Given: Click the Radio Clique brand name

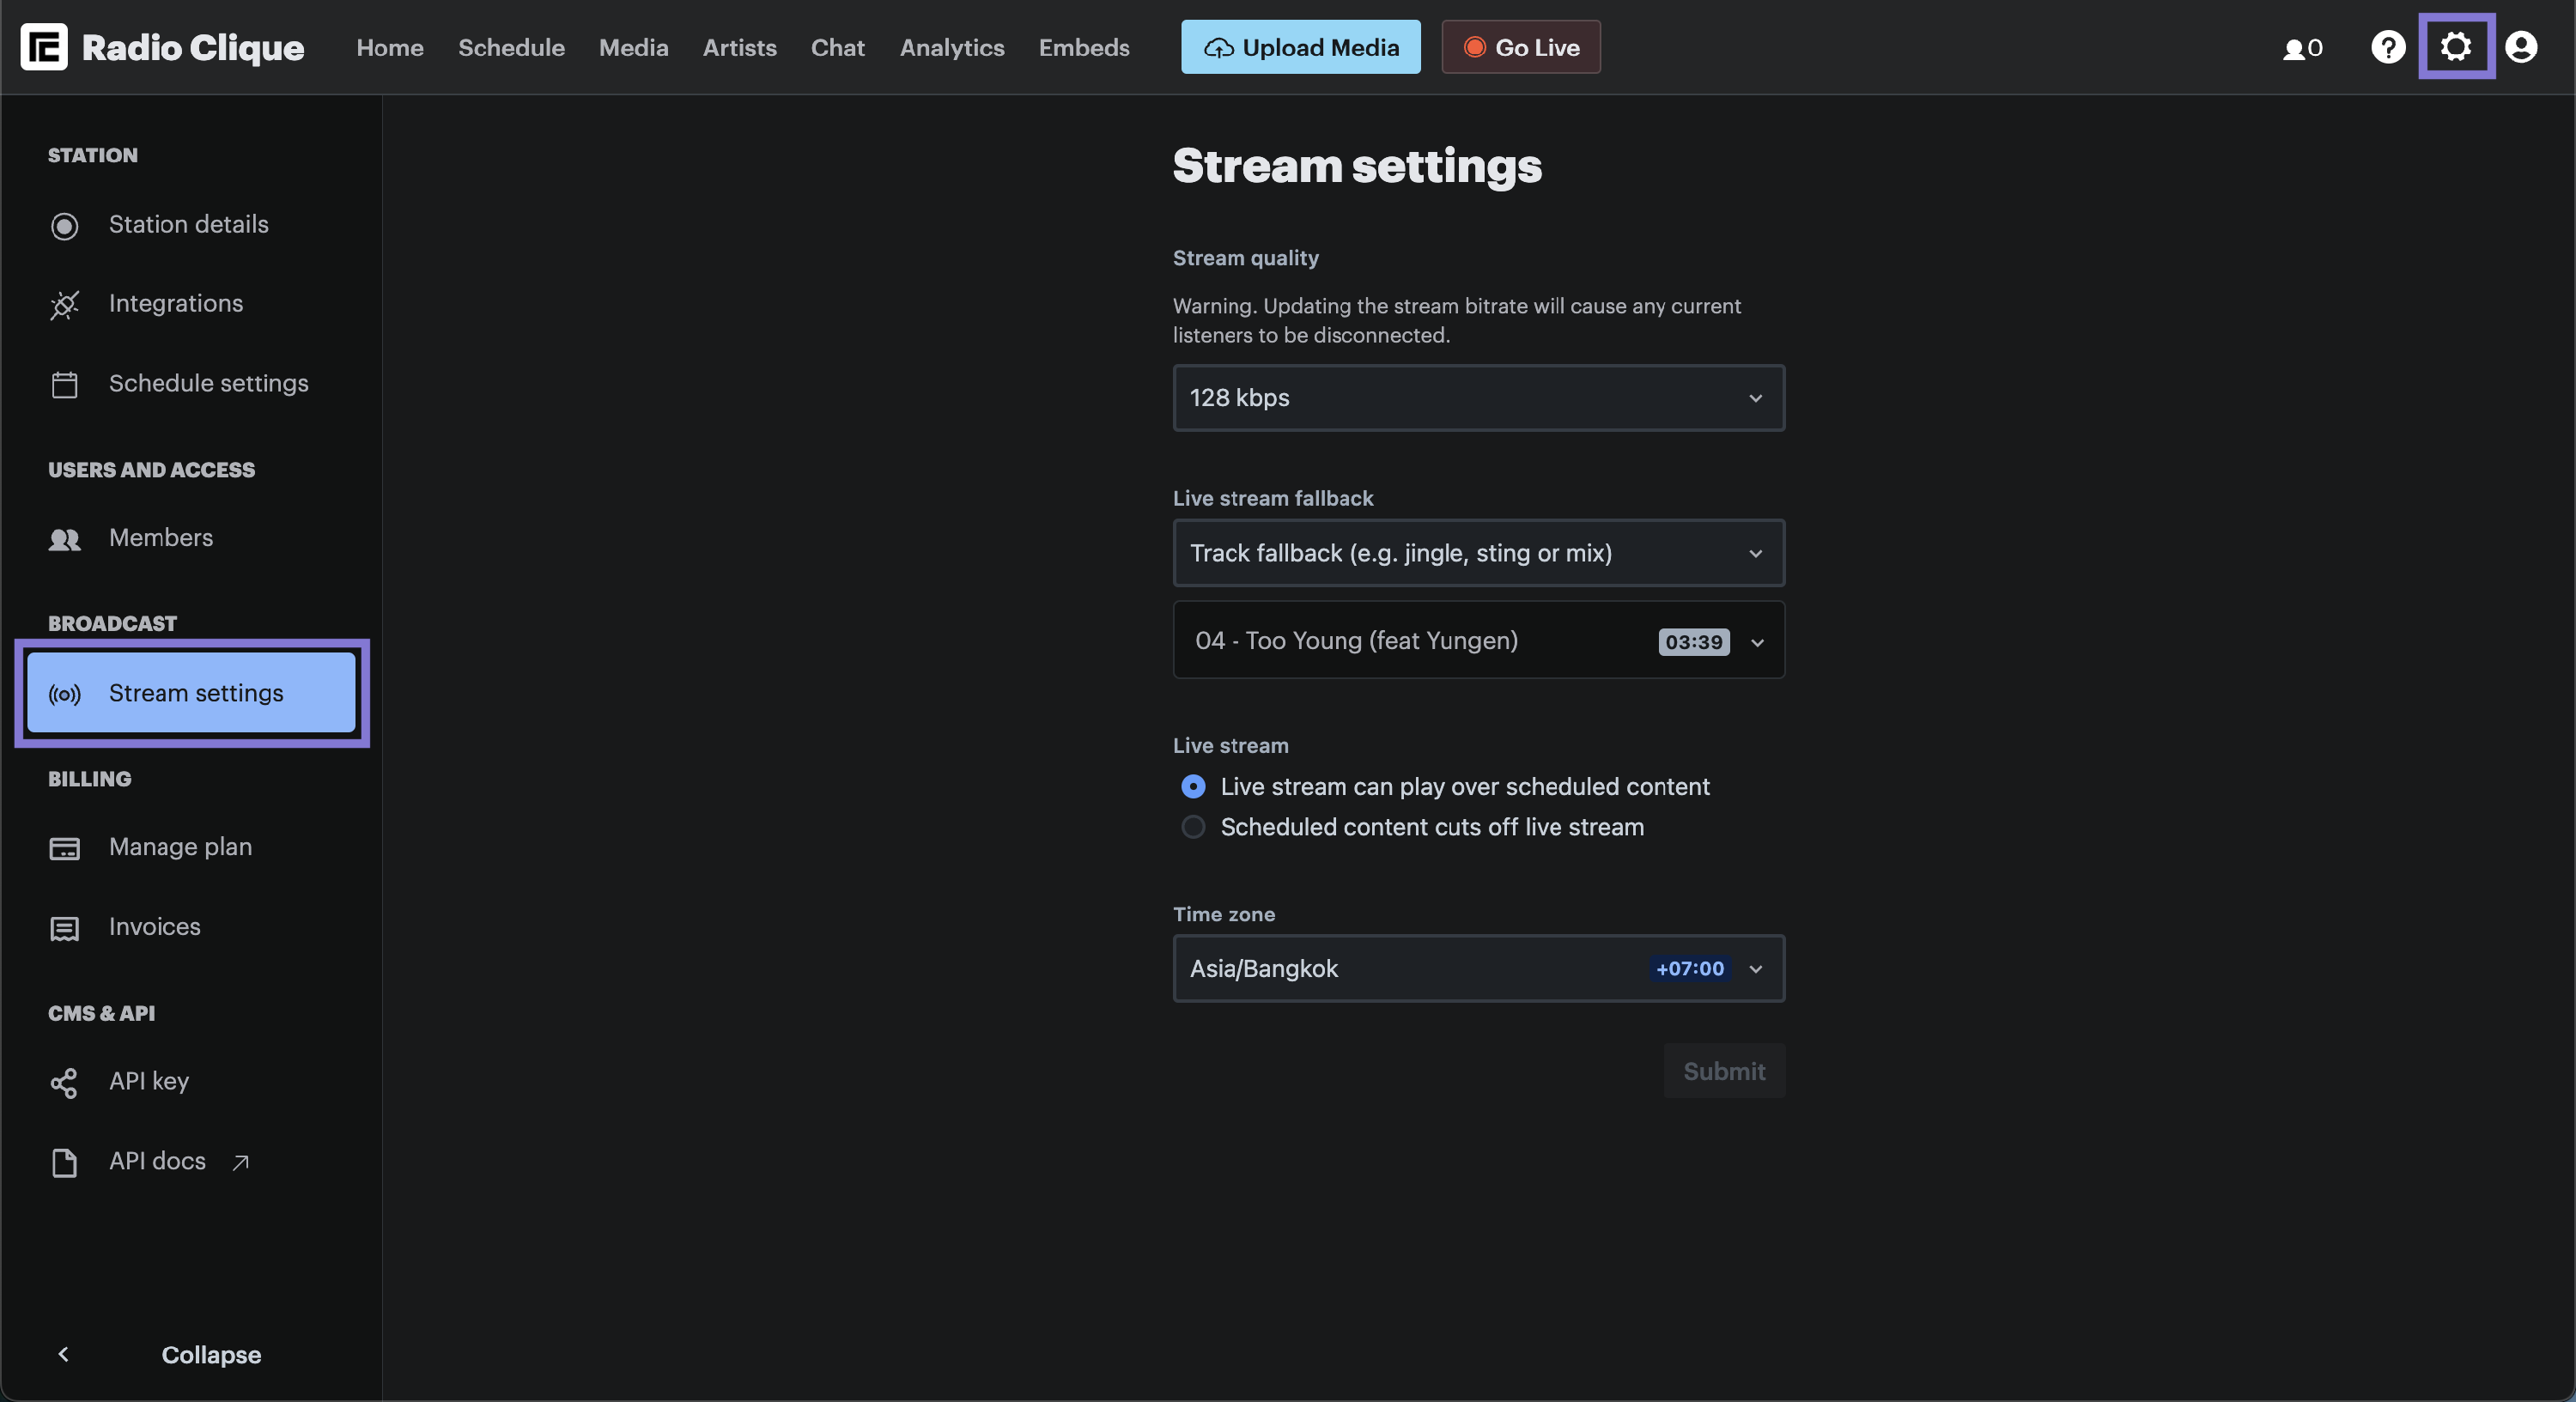Looking at the screenshot, I should click(193, 47).
